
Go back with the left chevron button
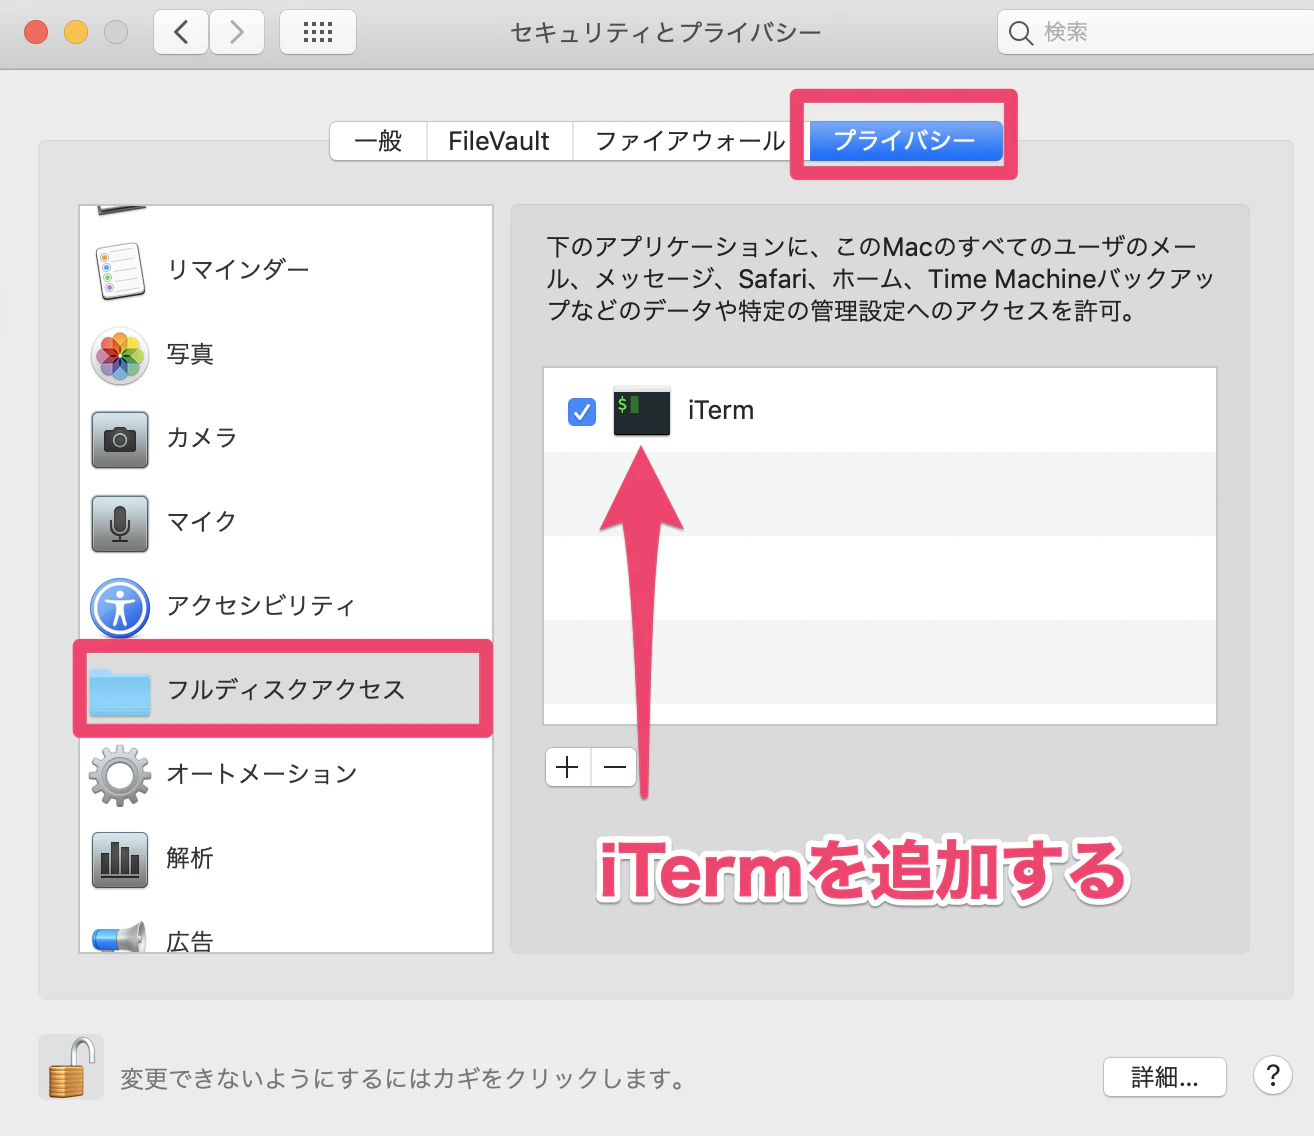181,32
